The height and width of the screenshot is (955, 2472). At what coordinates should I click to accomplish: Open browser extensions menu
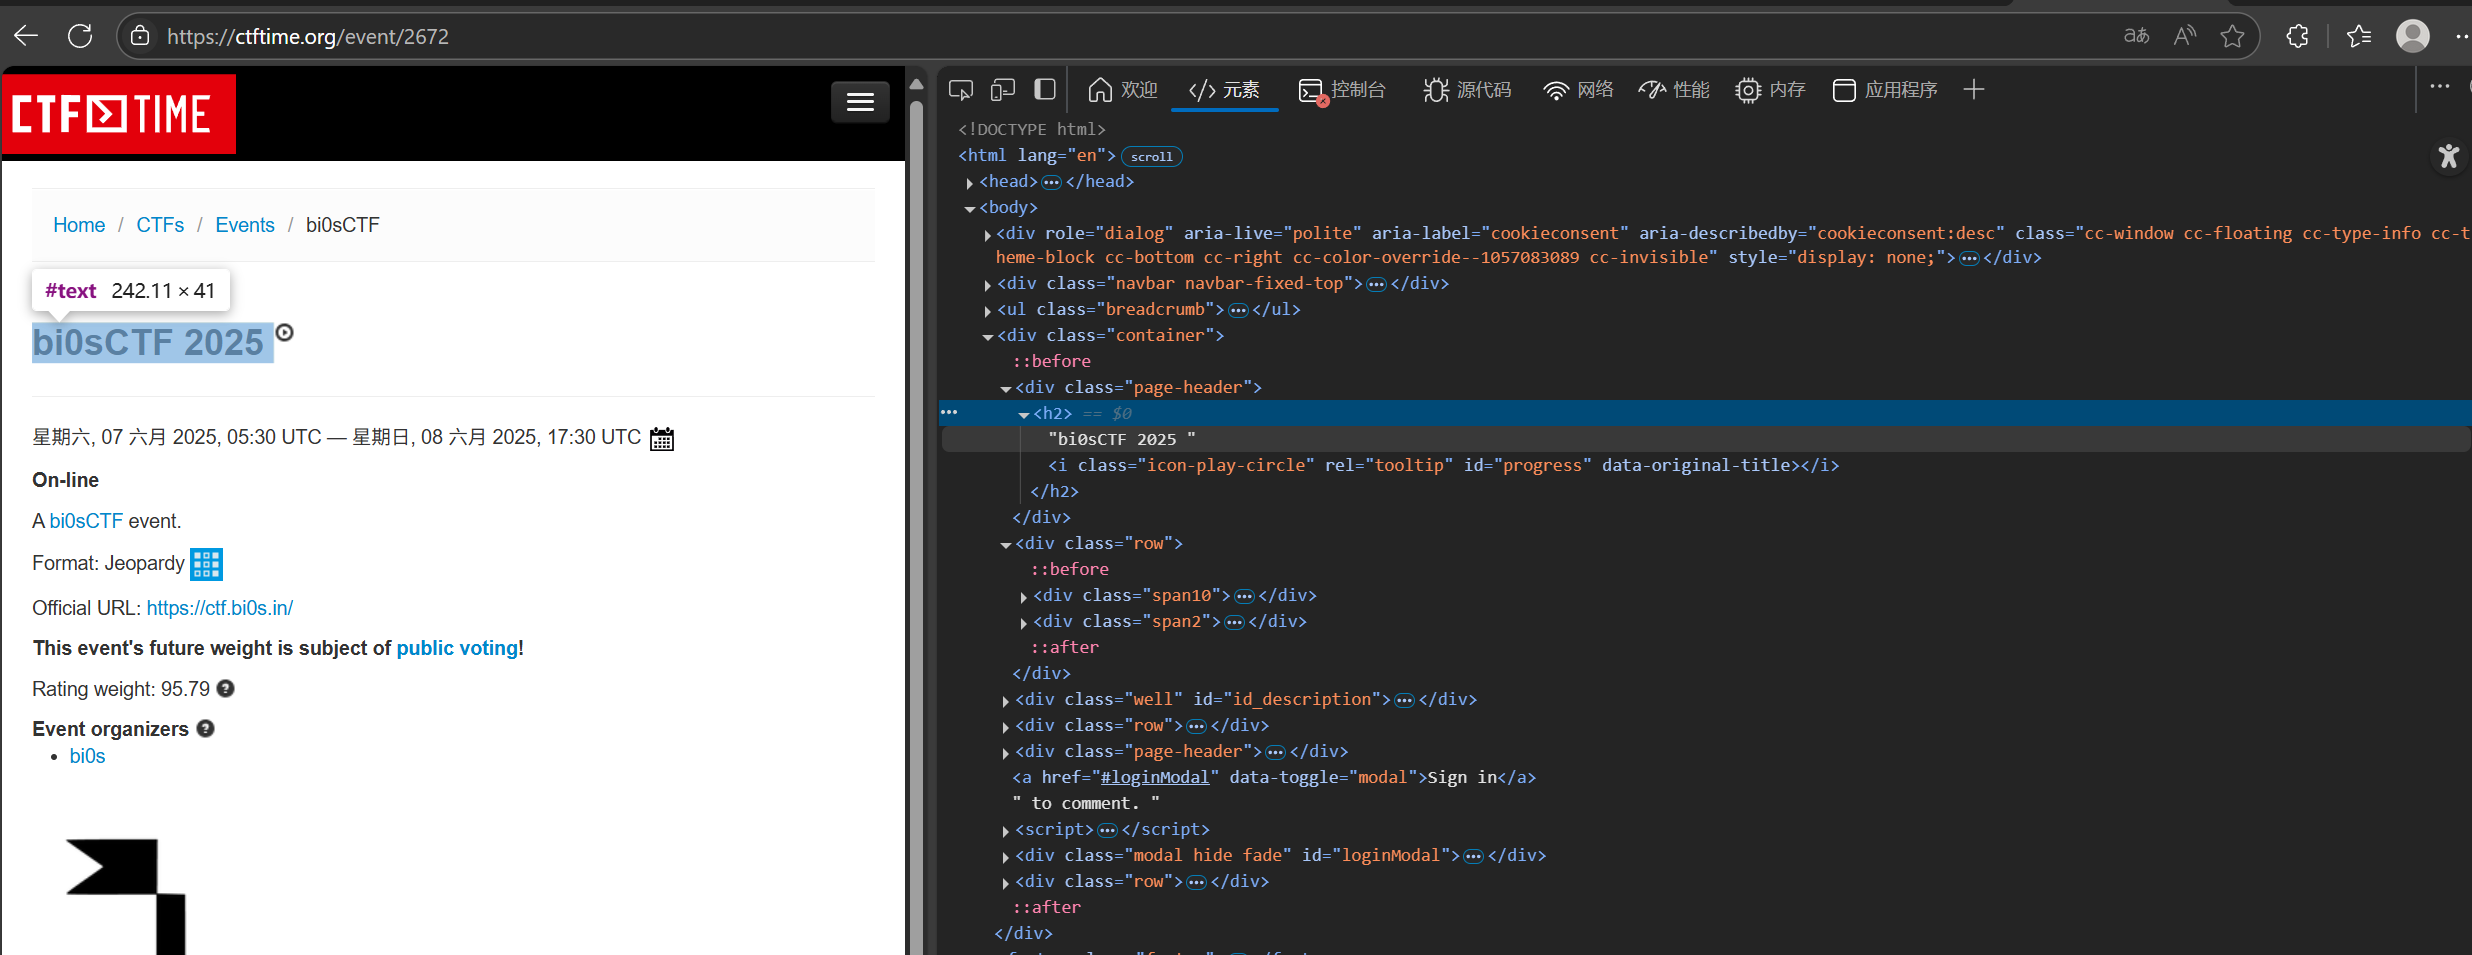(2298, 36)
